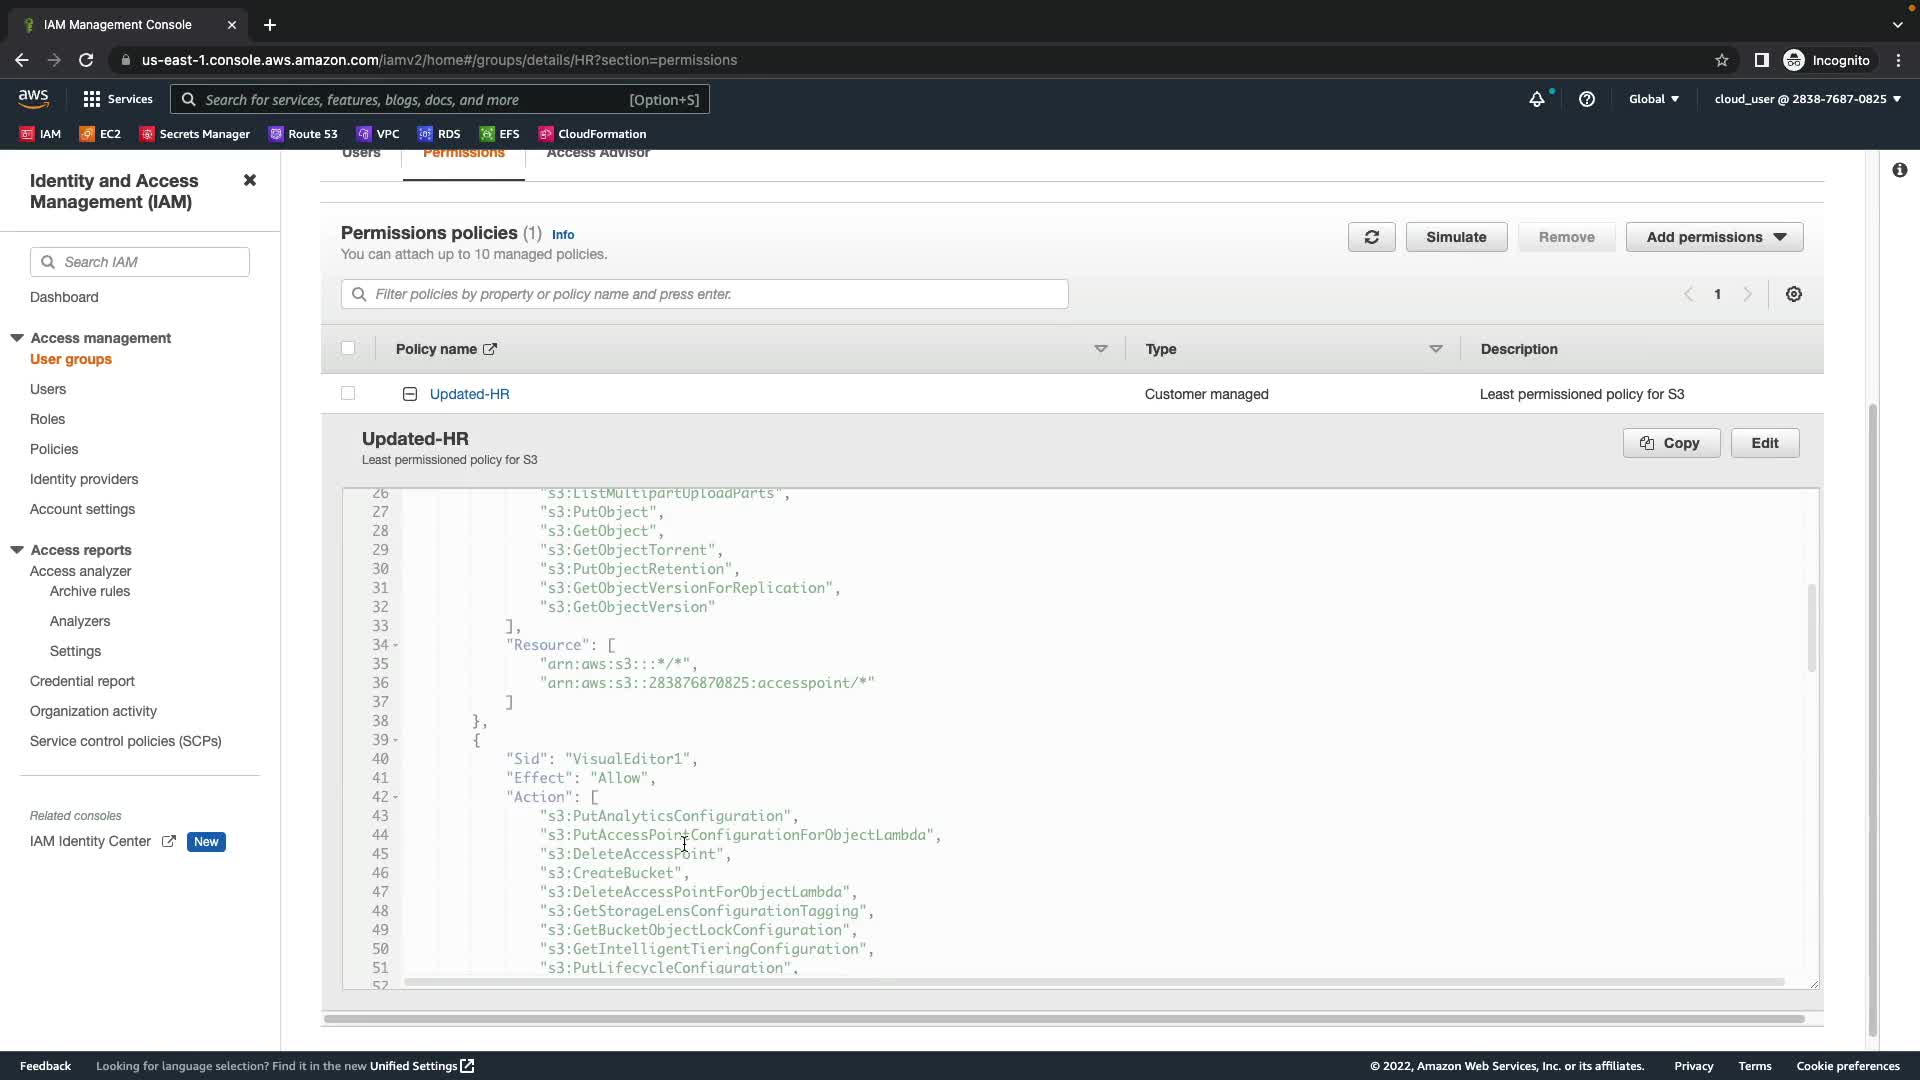Close the IAM navigation panel
The width and height of the screenshot is (1920, 1080).
pos(250,180)
